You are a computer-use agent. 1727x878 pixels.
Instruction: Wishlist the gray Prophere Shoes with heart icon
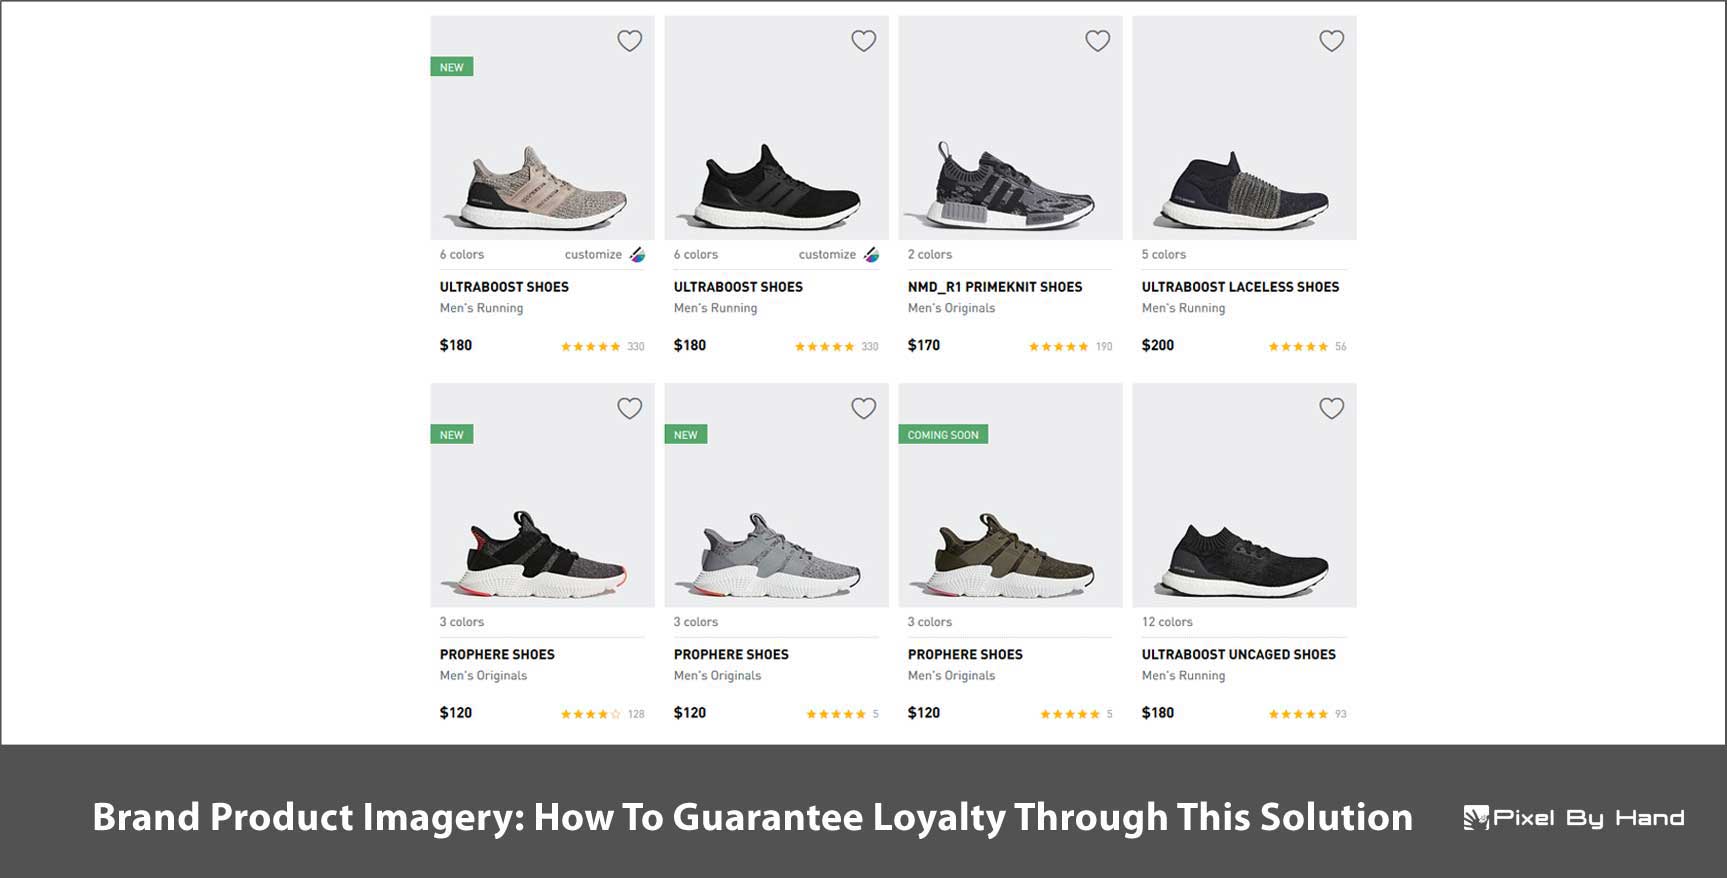(x=863, y=408)
